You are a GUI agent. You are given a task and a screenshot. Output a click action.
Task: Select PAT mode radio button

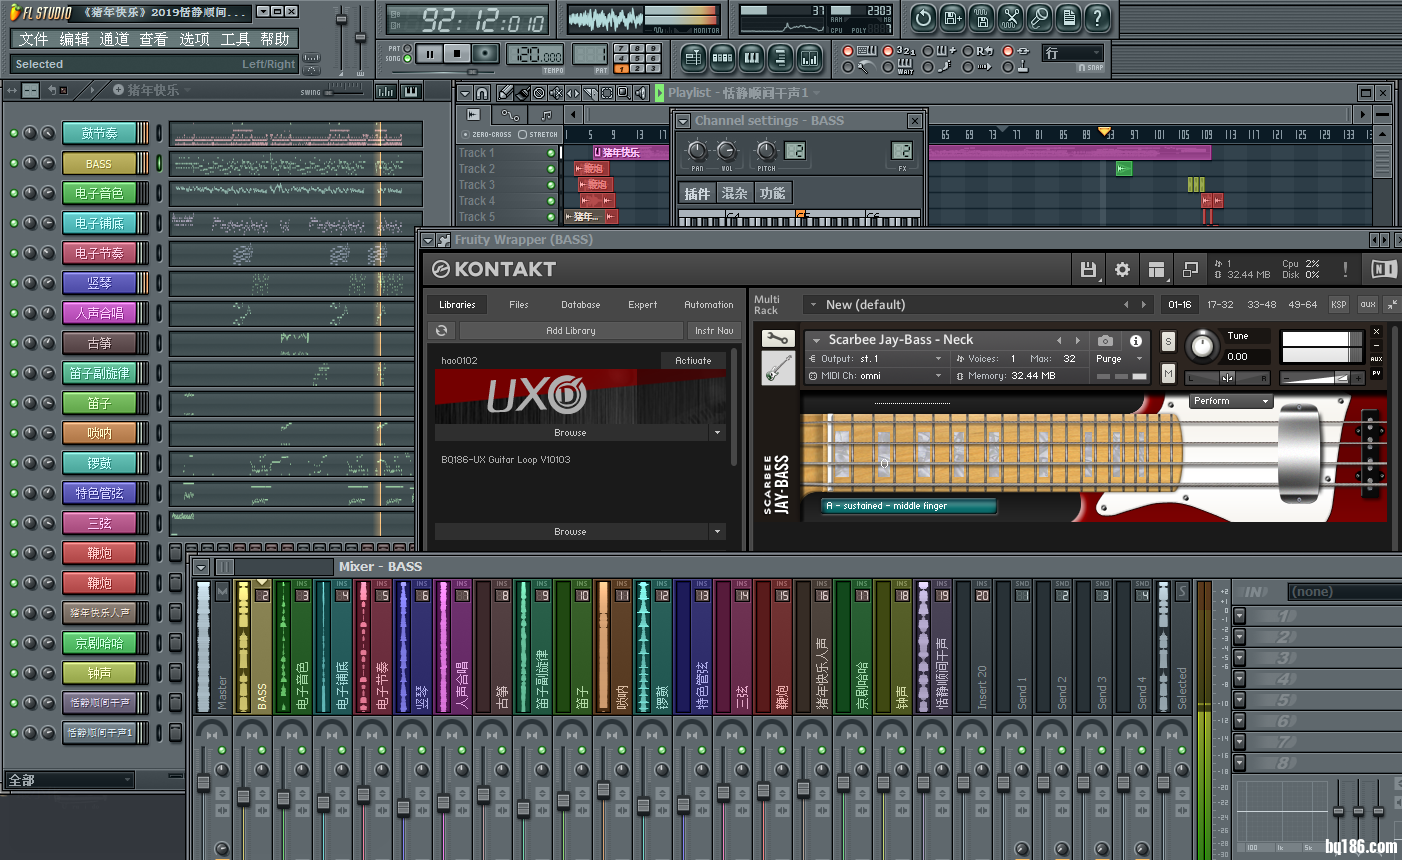click(x=408, y=48)
